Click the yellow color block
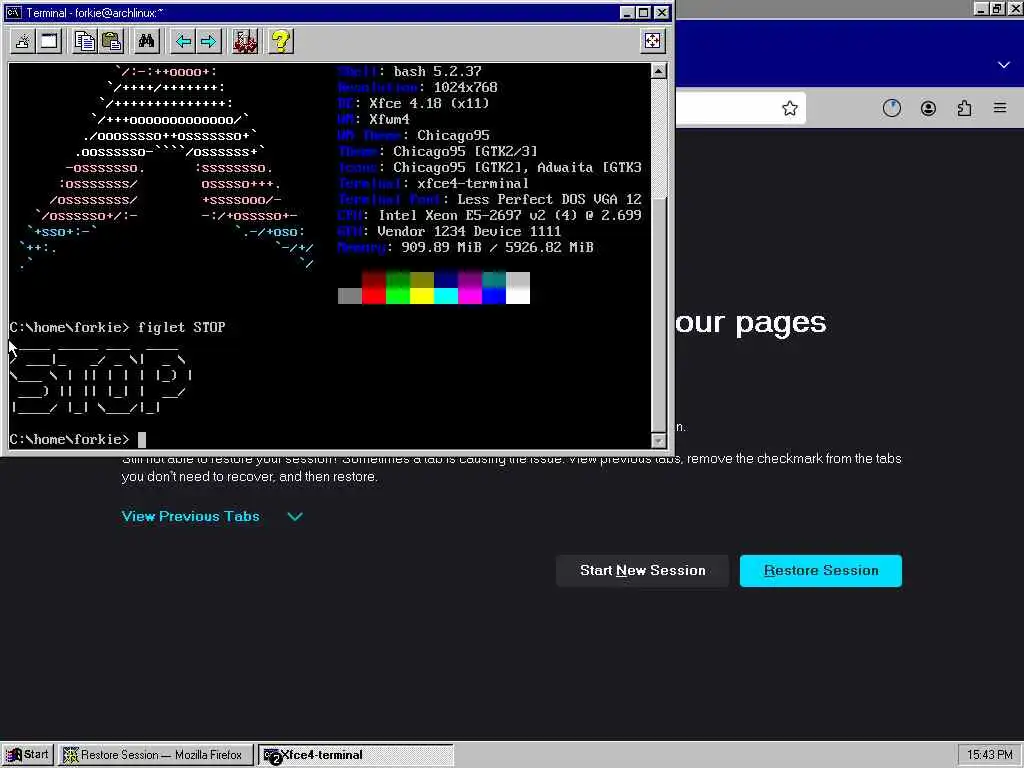Viewport: 1024px width, 768px height. tap(422, 296)
